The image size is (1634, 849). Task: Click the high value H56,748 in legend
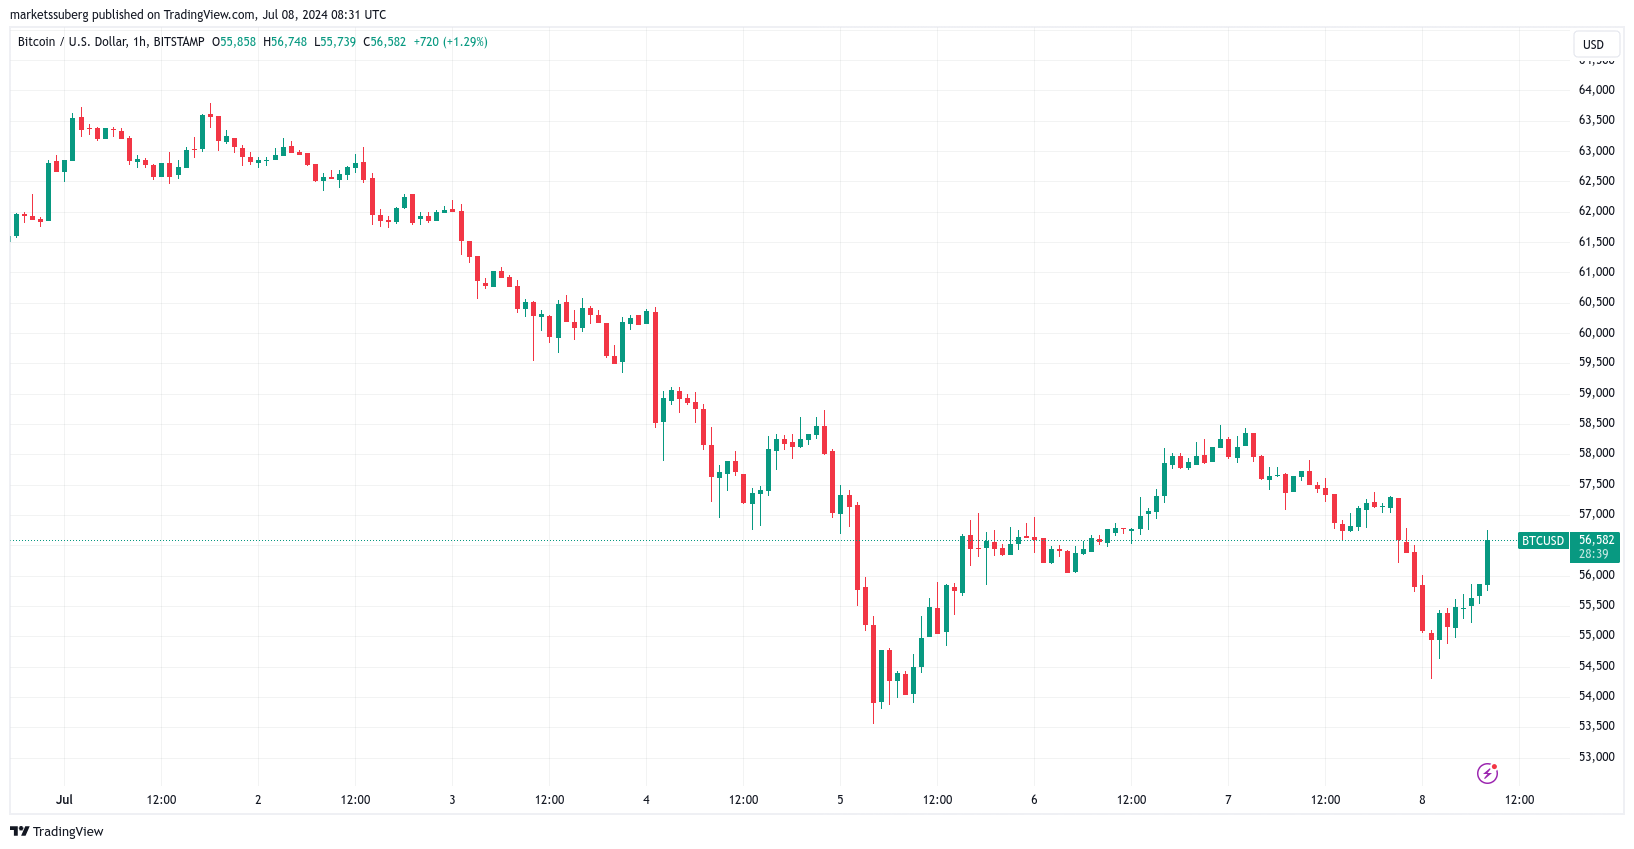click(x=285, y=42)
